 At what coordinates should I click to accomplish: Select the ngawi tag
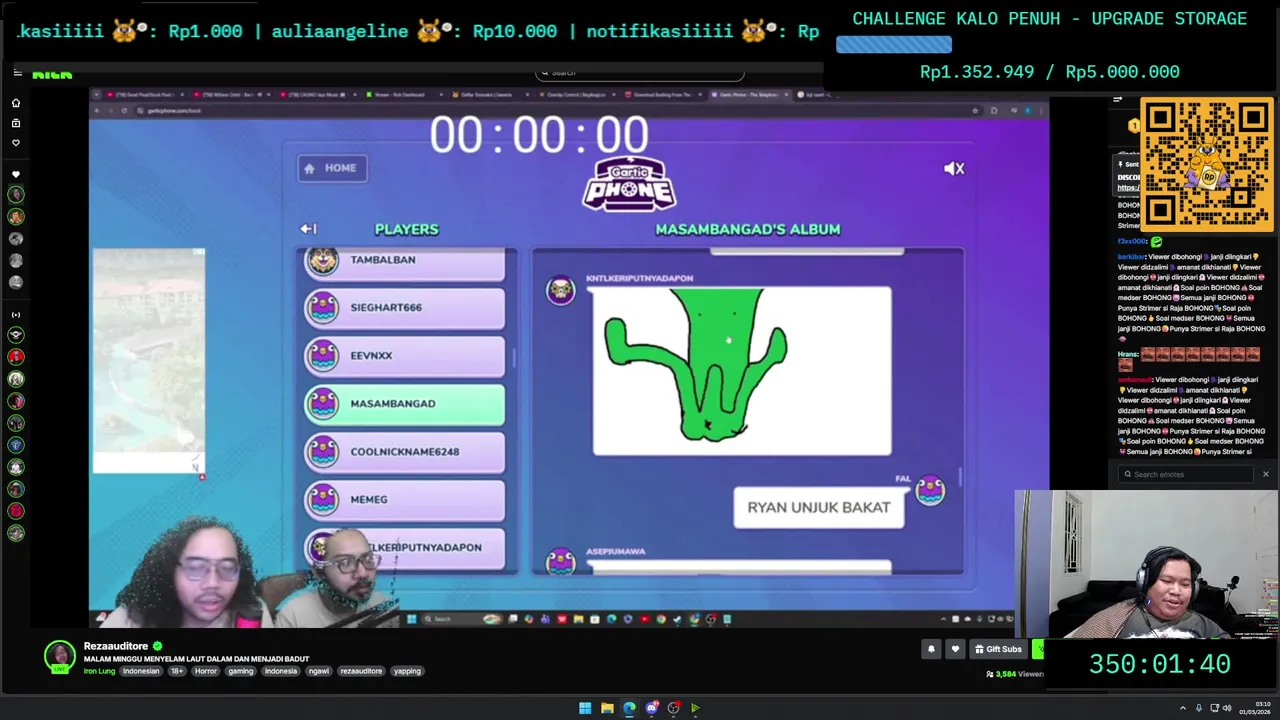[x=319, y=671]
